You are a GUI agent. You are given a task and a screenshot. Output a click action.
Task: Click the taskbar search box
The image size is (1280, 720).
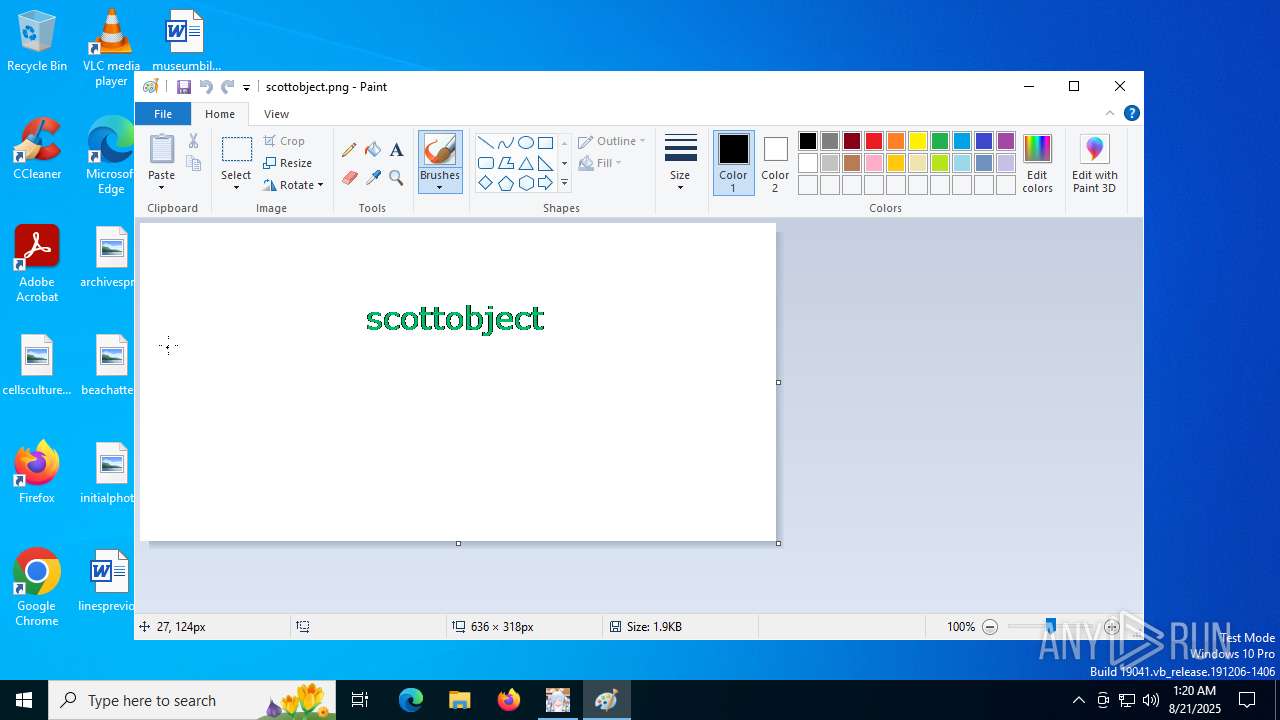tap(192, 700)
